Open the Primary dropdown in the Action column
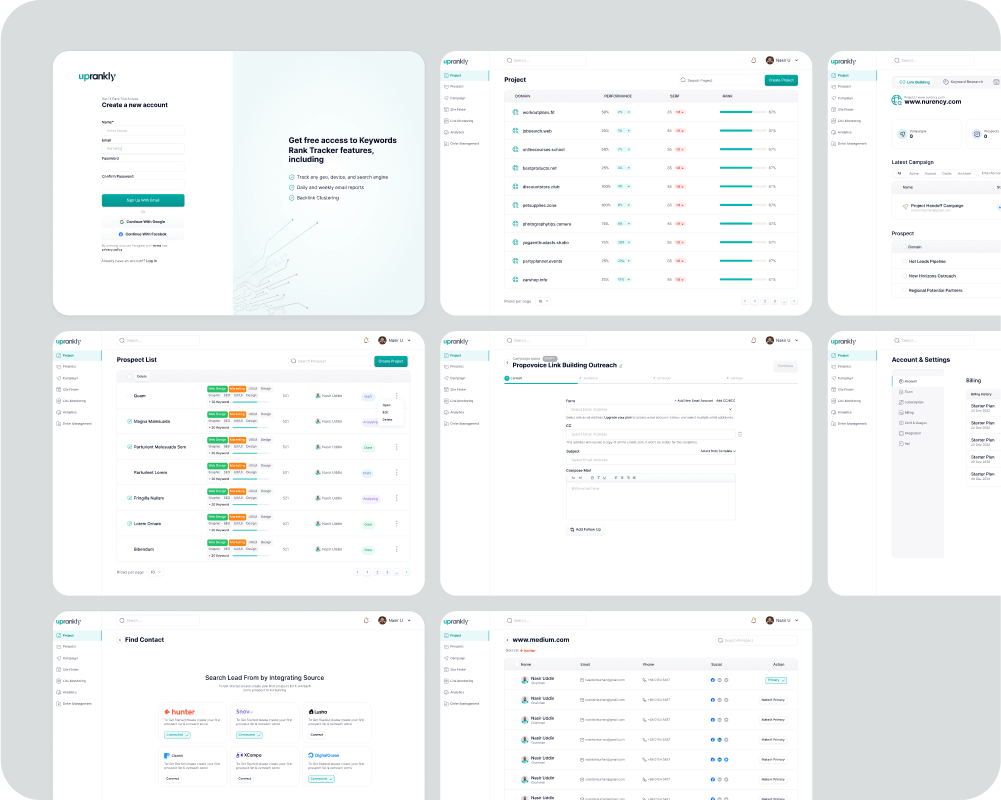The image size is (1001, 800). (x=778, y=680)
